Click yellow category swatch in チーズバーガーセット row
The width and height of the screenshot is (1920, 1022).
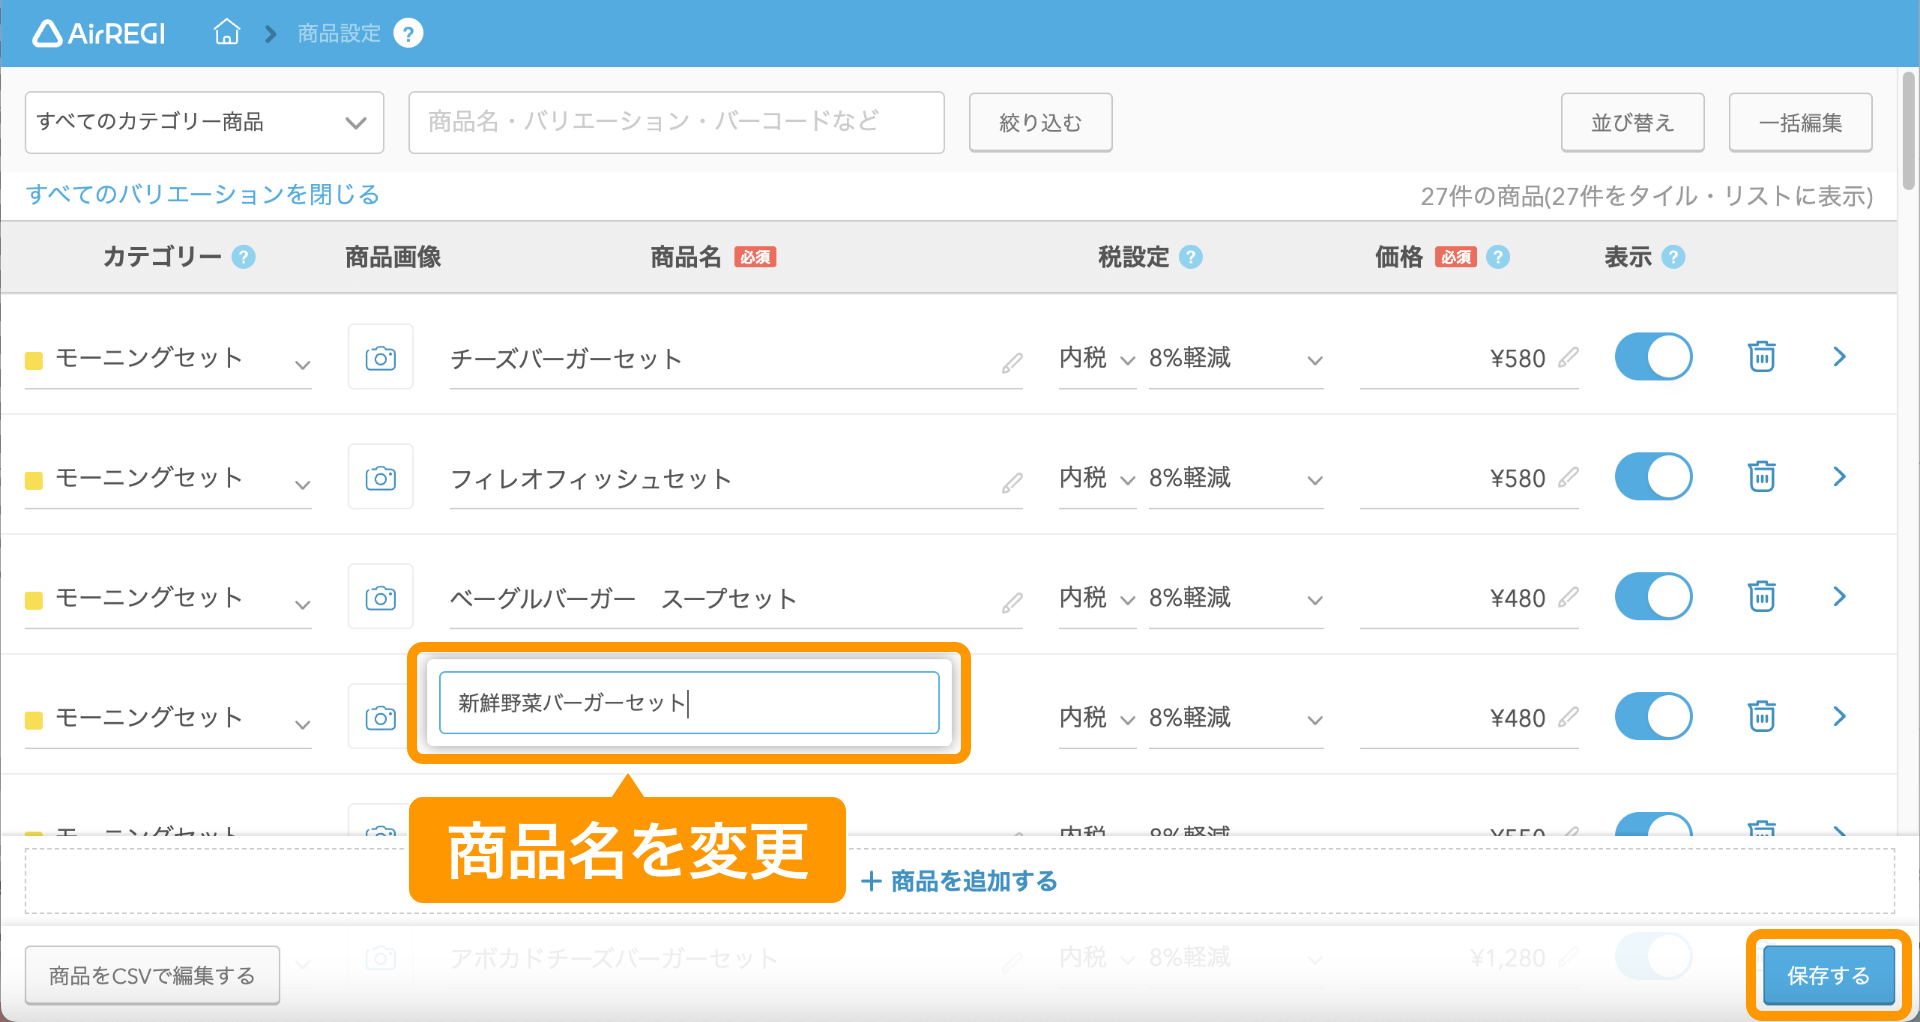34,360
